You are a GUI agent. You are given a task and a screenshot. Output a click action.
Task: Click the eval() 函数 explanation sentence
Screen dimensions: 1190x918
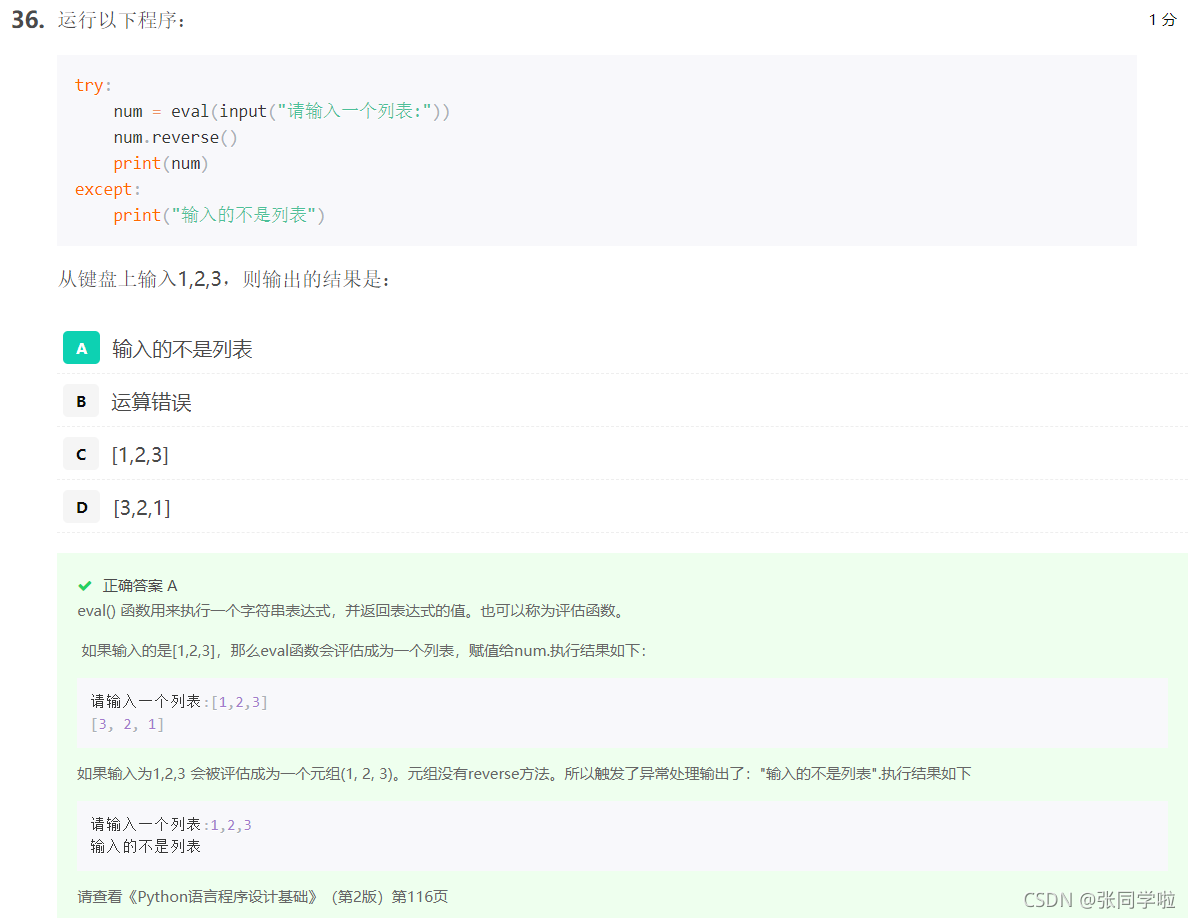pos(352,611)
